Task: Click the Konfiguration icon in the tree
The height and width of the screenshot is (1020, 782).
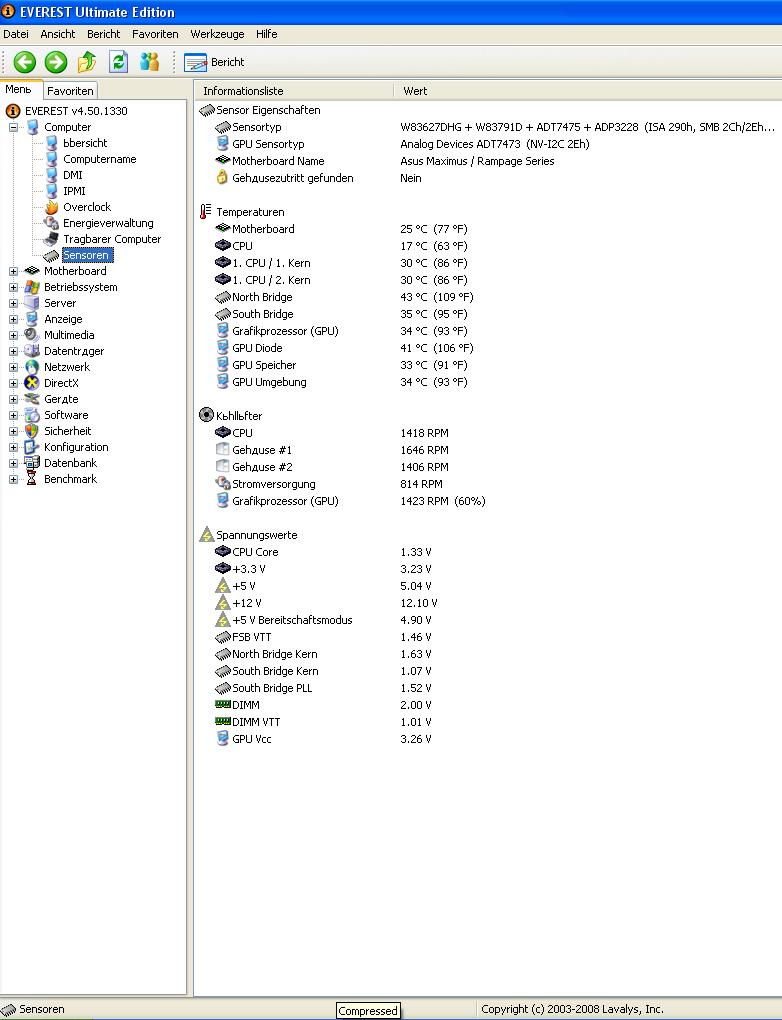Action: [x=31, y=448]
